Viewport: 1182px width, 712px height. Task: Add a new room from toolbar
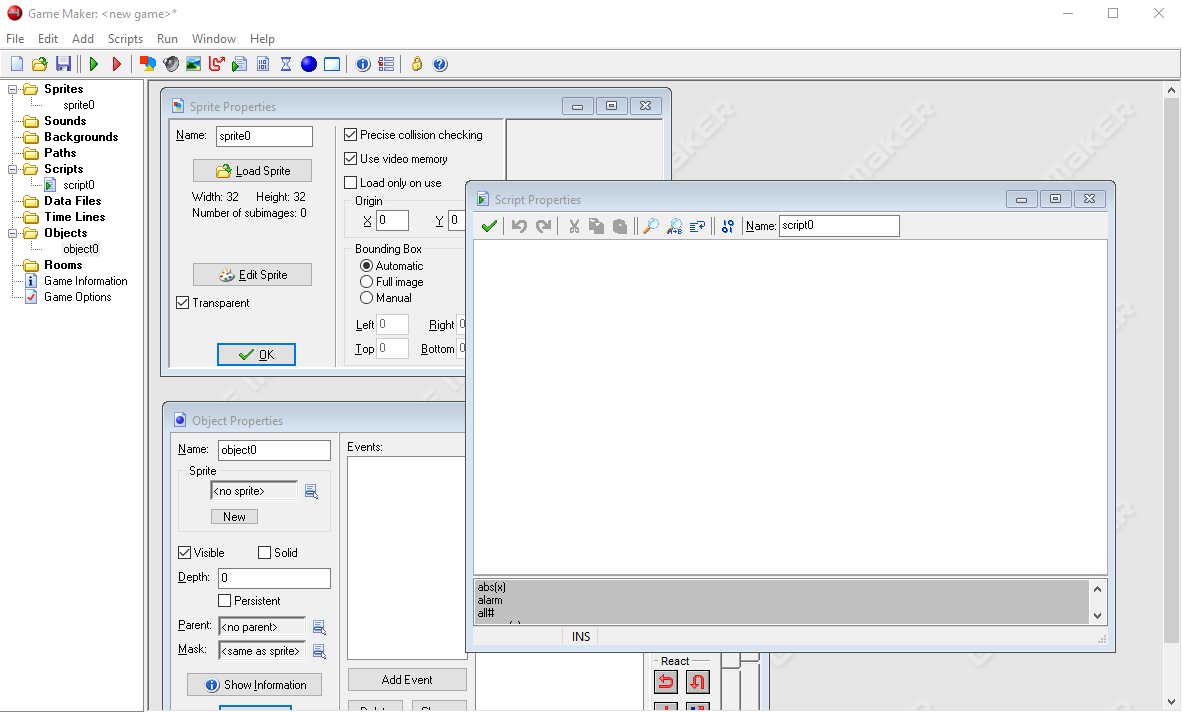pyautogui.click(x=332, y=64)
